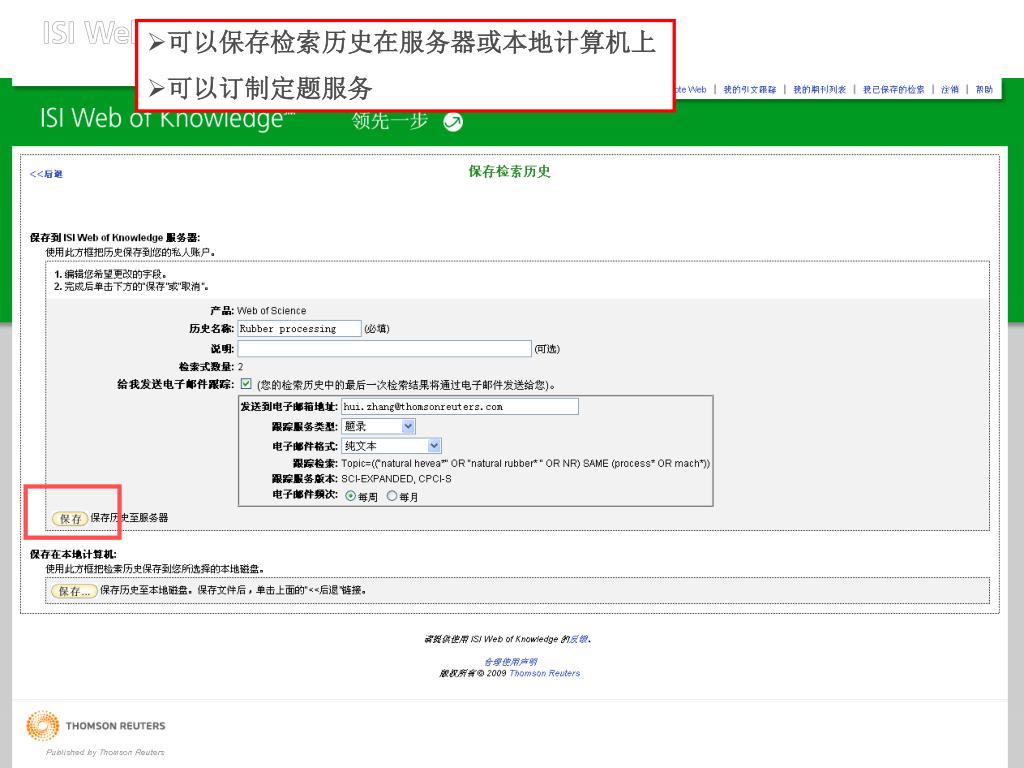Open 我已保存的检索 in the top navigation
The width and height of the screenshot is (1024, 768).
[893, 89]
